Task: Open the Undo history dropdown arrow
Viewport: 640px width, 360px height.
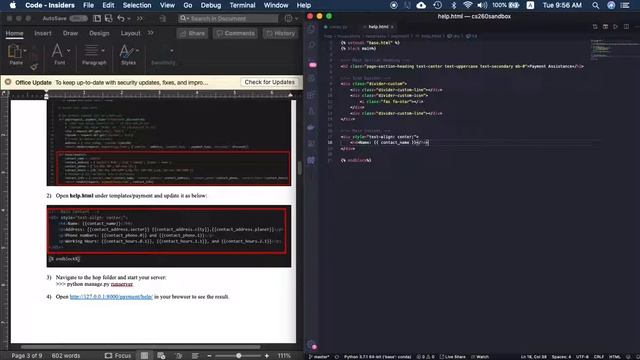Action: click(129, 19)
